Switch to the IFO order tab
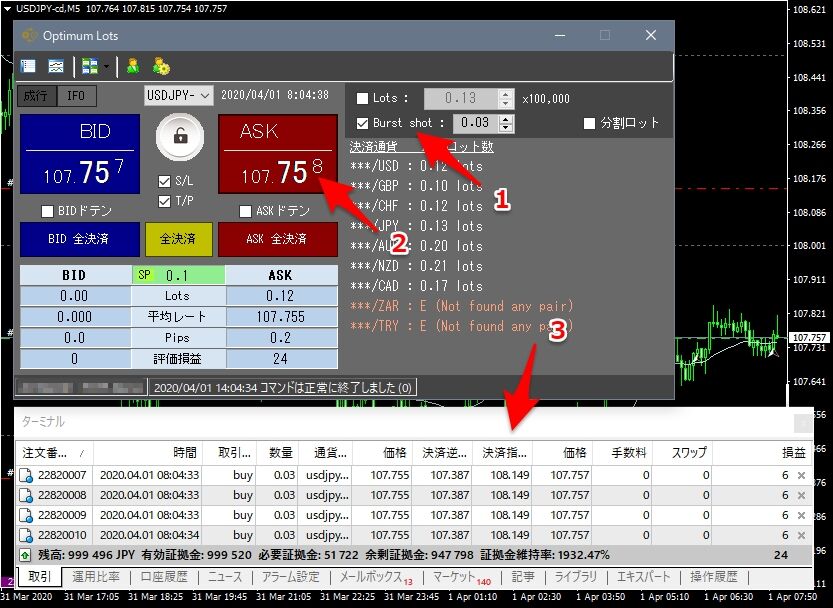Screen dimensions: 833x608 (x=76, y=96)
